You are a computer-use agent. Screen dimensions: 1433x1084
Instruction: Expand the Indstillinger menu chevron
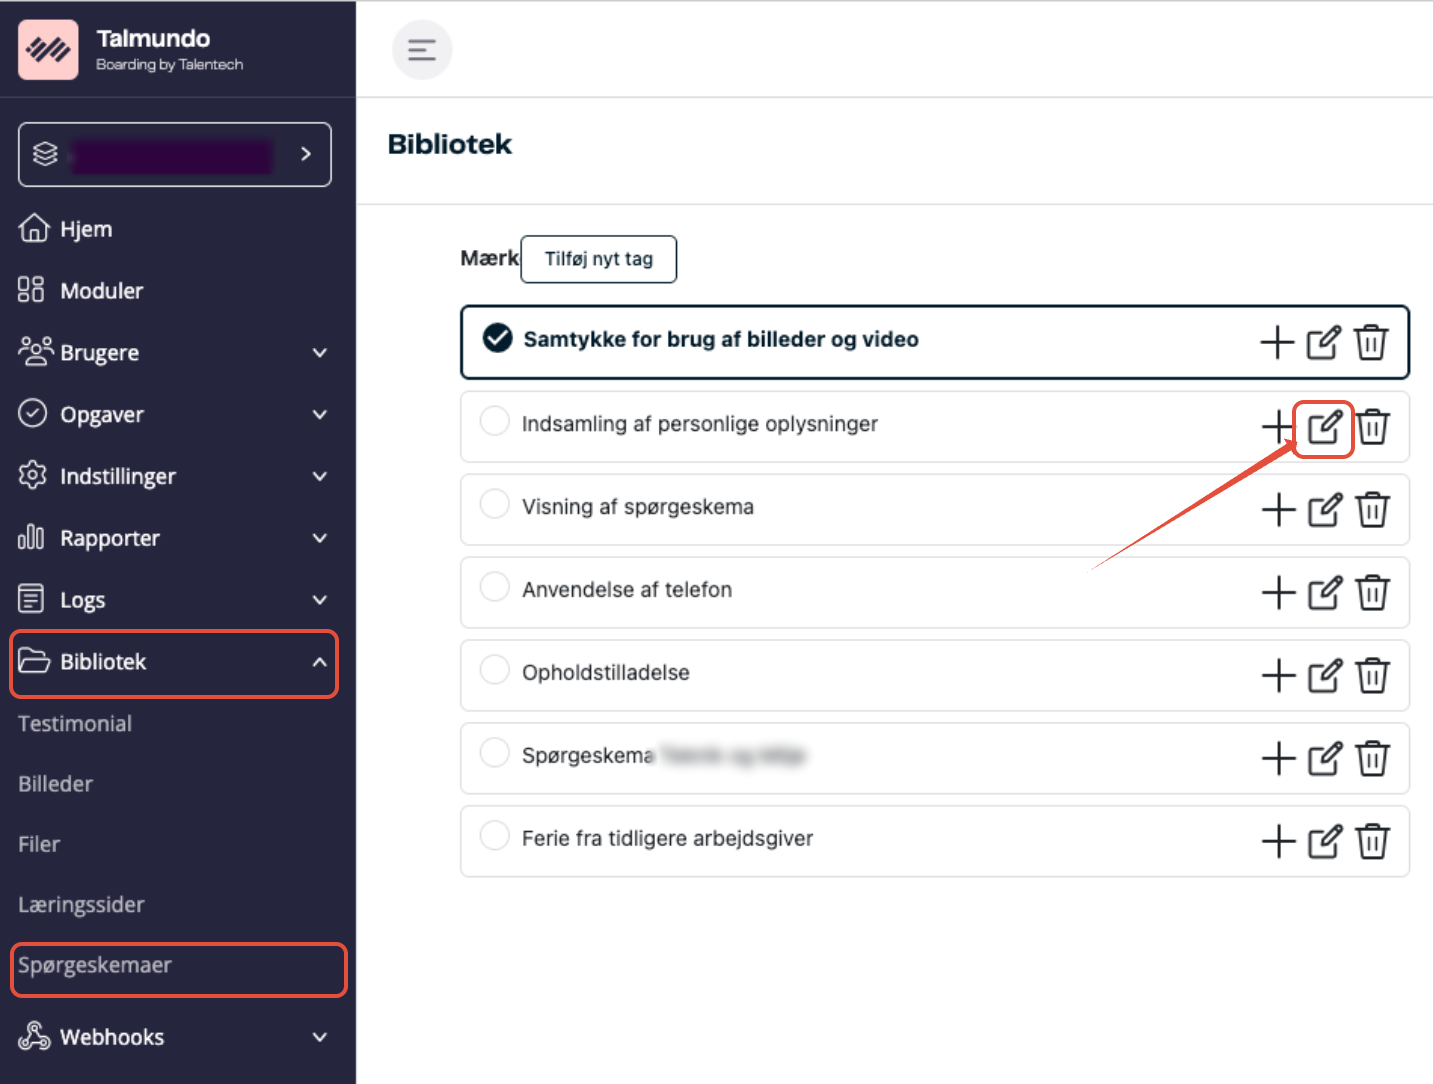[319, 477]
